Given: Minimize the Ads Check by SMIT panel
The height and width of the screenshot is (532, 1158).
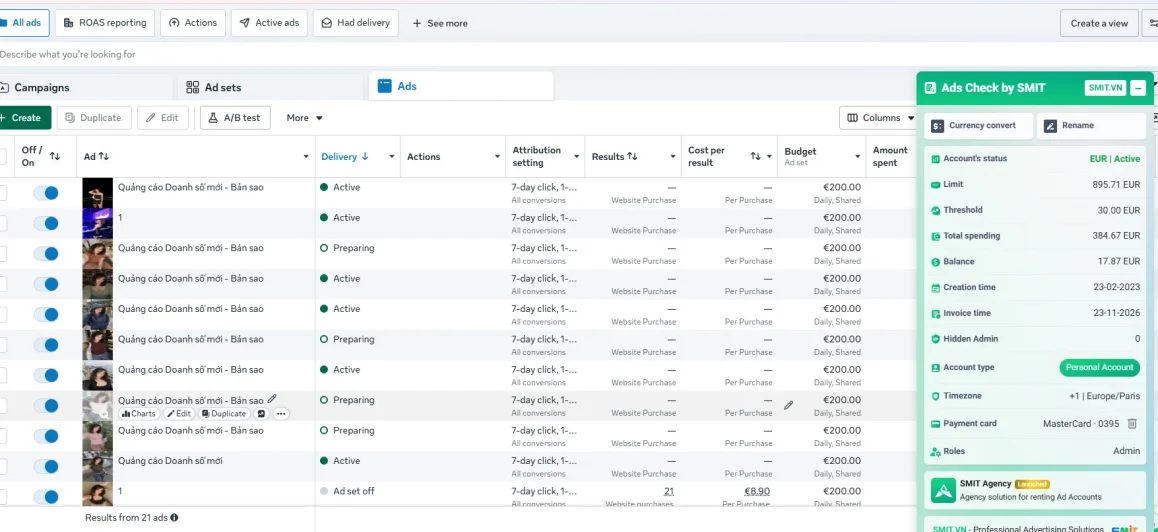Looking at the screenshot, I should (1138, 88).
